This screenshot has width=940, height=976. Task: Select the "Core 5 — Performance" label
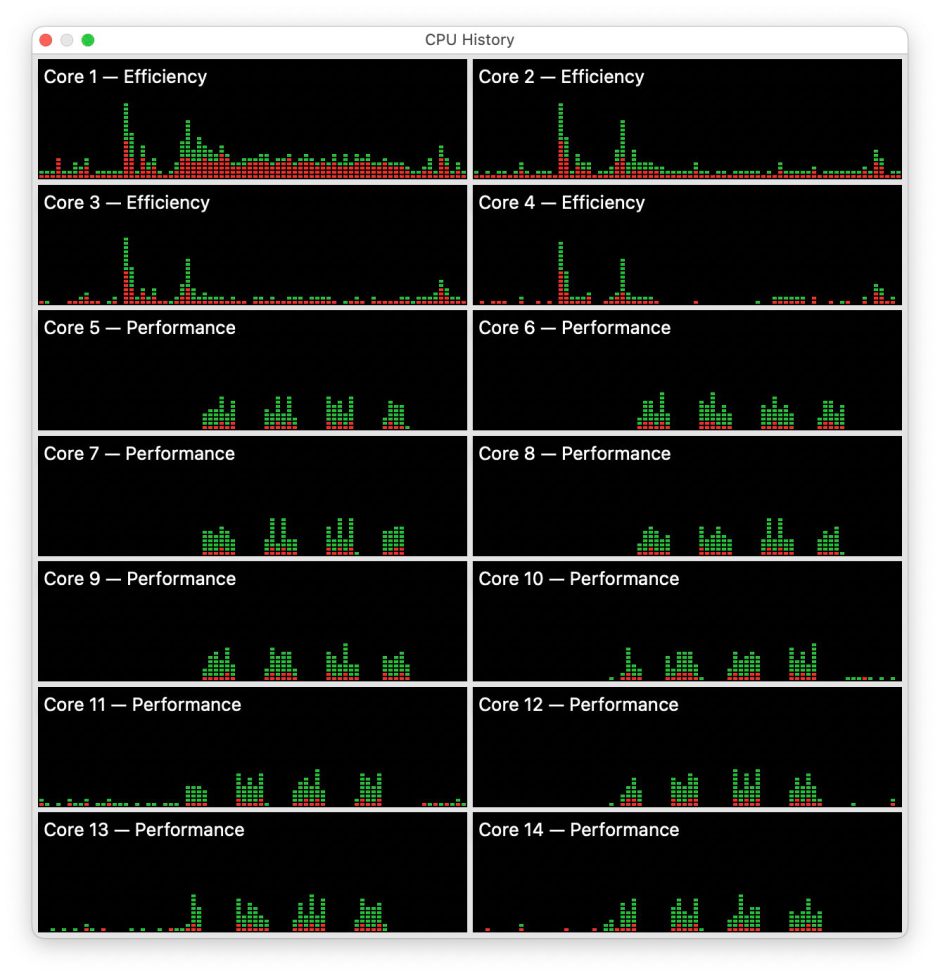(x=139, y=327)
